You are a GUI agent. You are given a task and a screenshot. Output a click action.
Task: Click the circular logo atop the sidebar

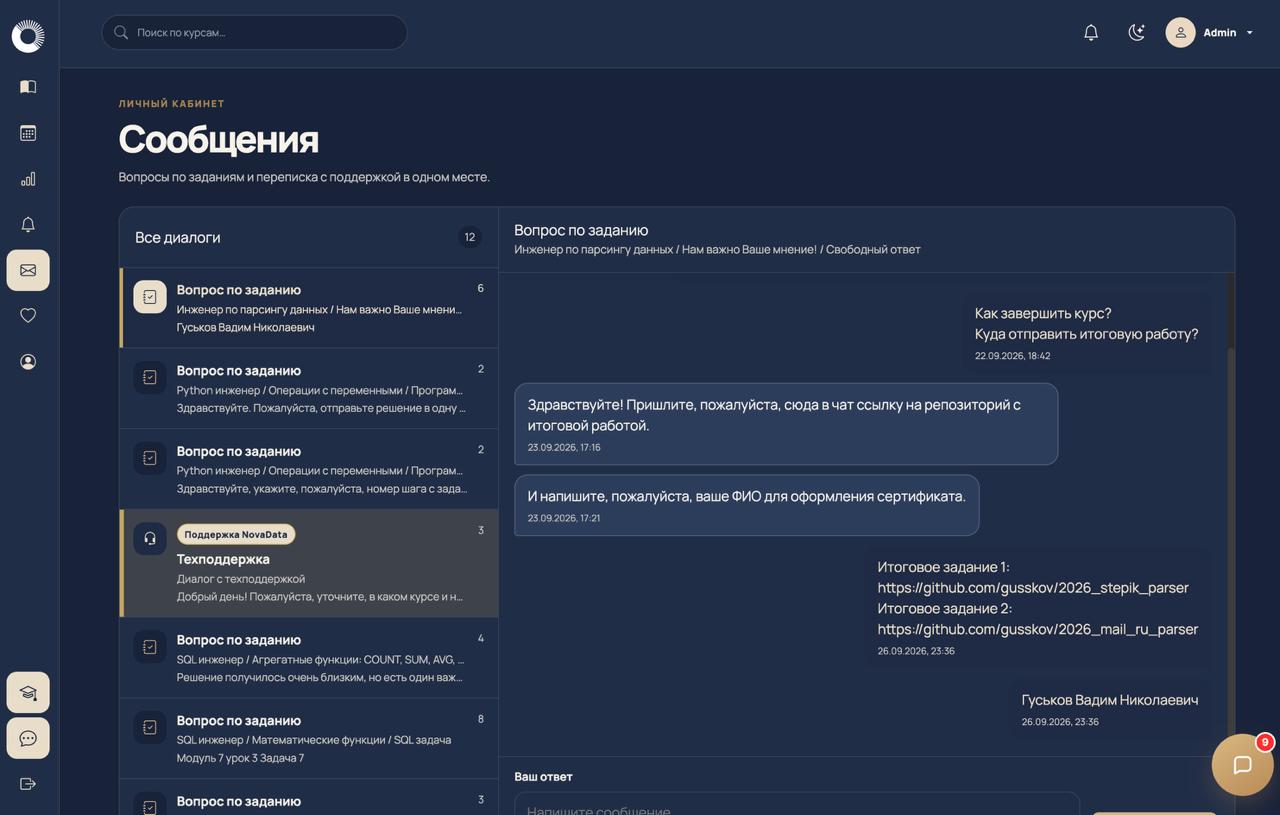tap(28, 36)
